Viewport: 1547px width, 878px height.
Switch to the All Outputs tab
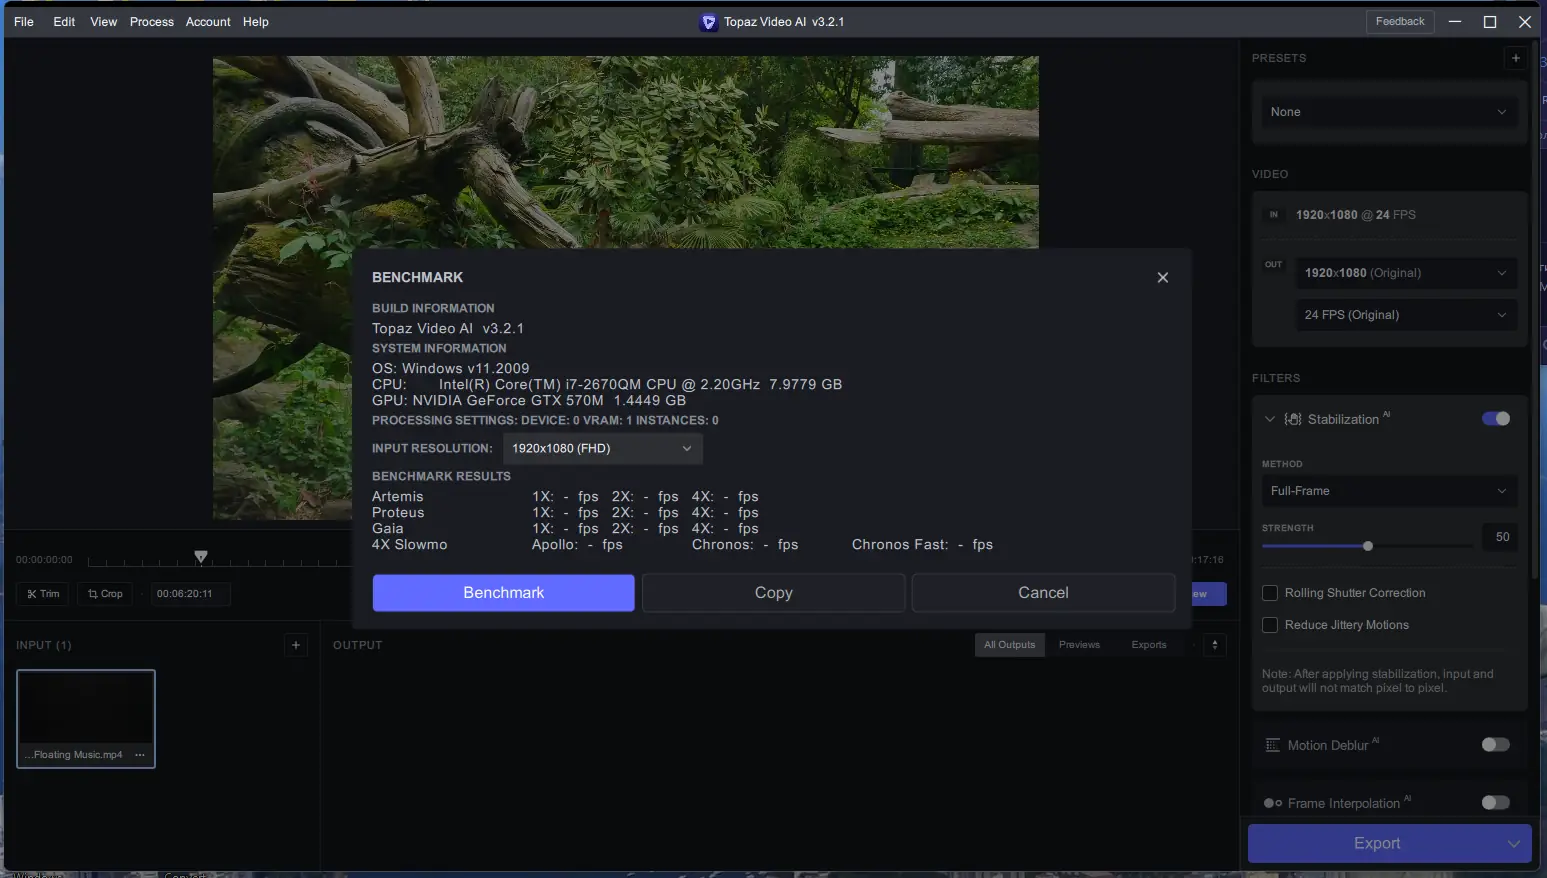tap(1010, 645)
